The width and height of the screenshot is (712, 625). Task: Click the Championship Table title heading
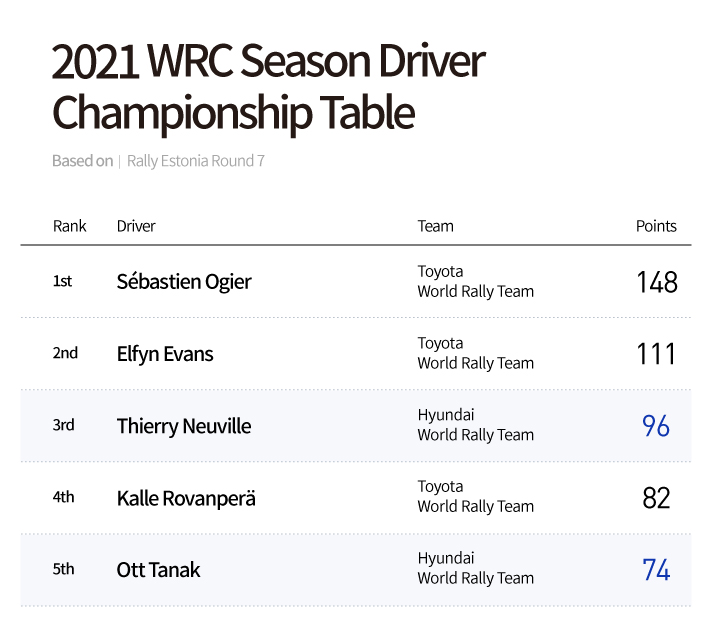point(233,113)
